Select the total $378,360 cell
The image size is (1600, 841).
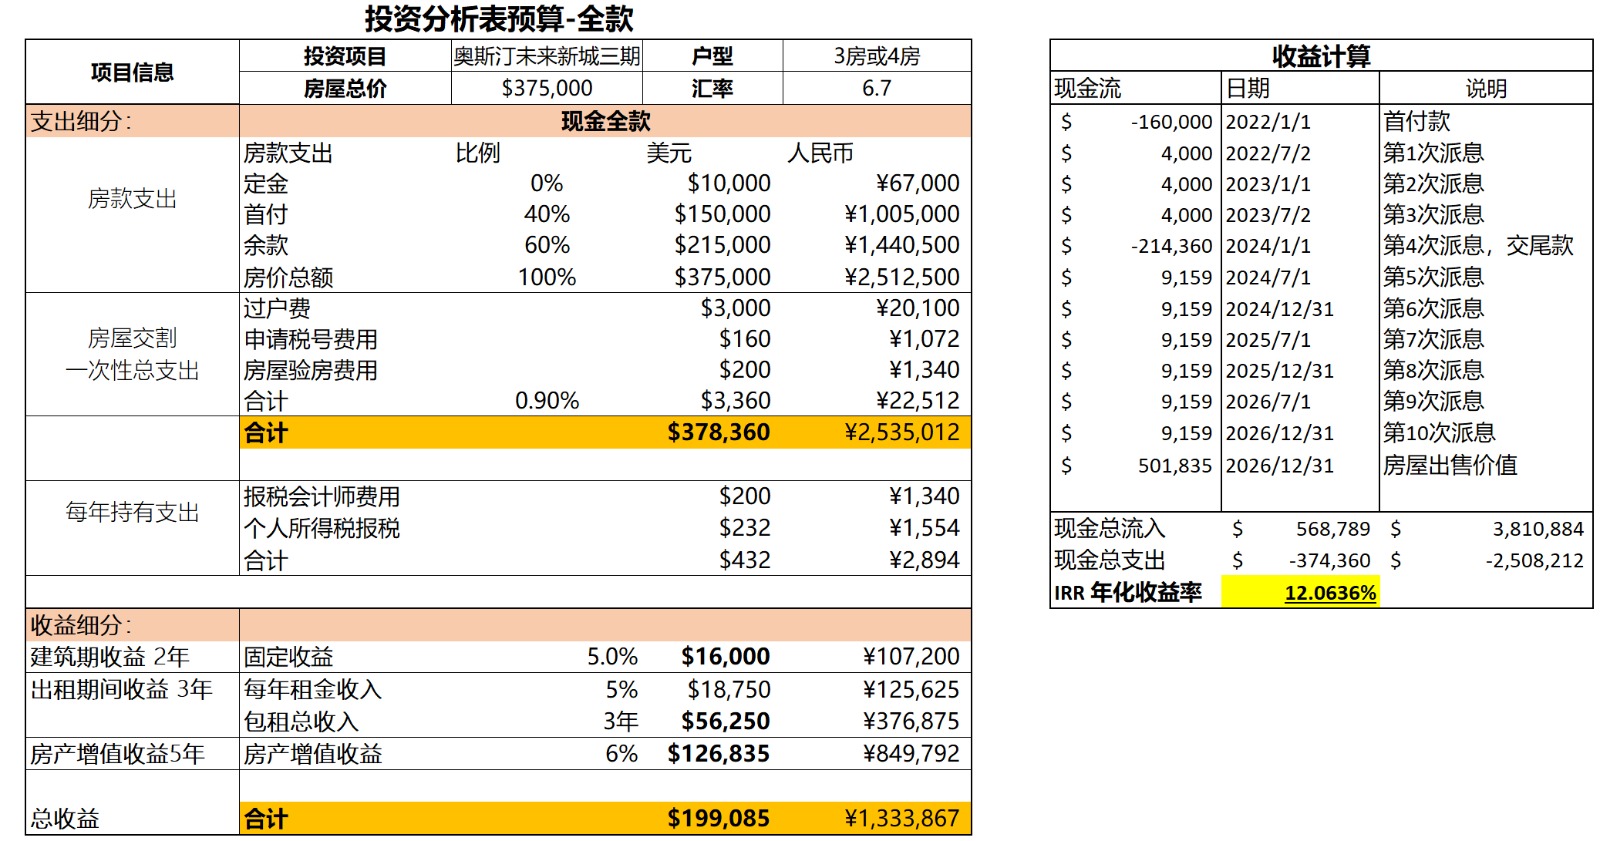tap(718, 432)
